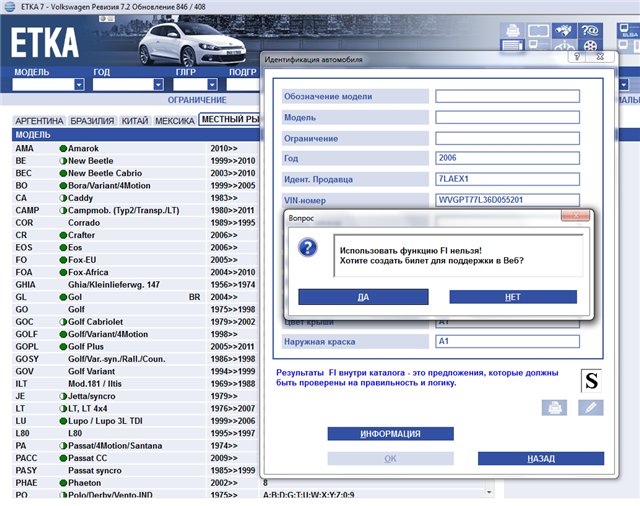Viewport: 640px width, 506px height.
Task: Click the question-mark help button in the Идентификация автомобиля title bar
Action: click(577, 57)
